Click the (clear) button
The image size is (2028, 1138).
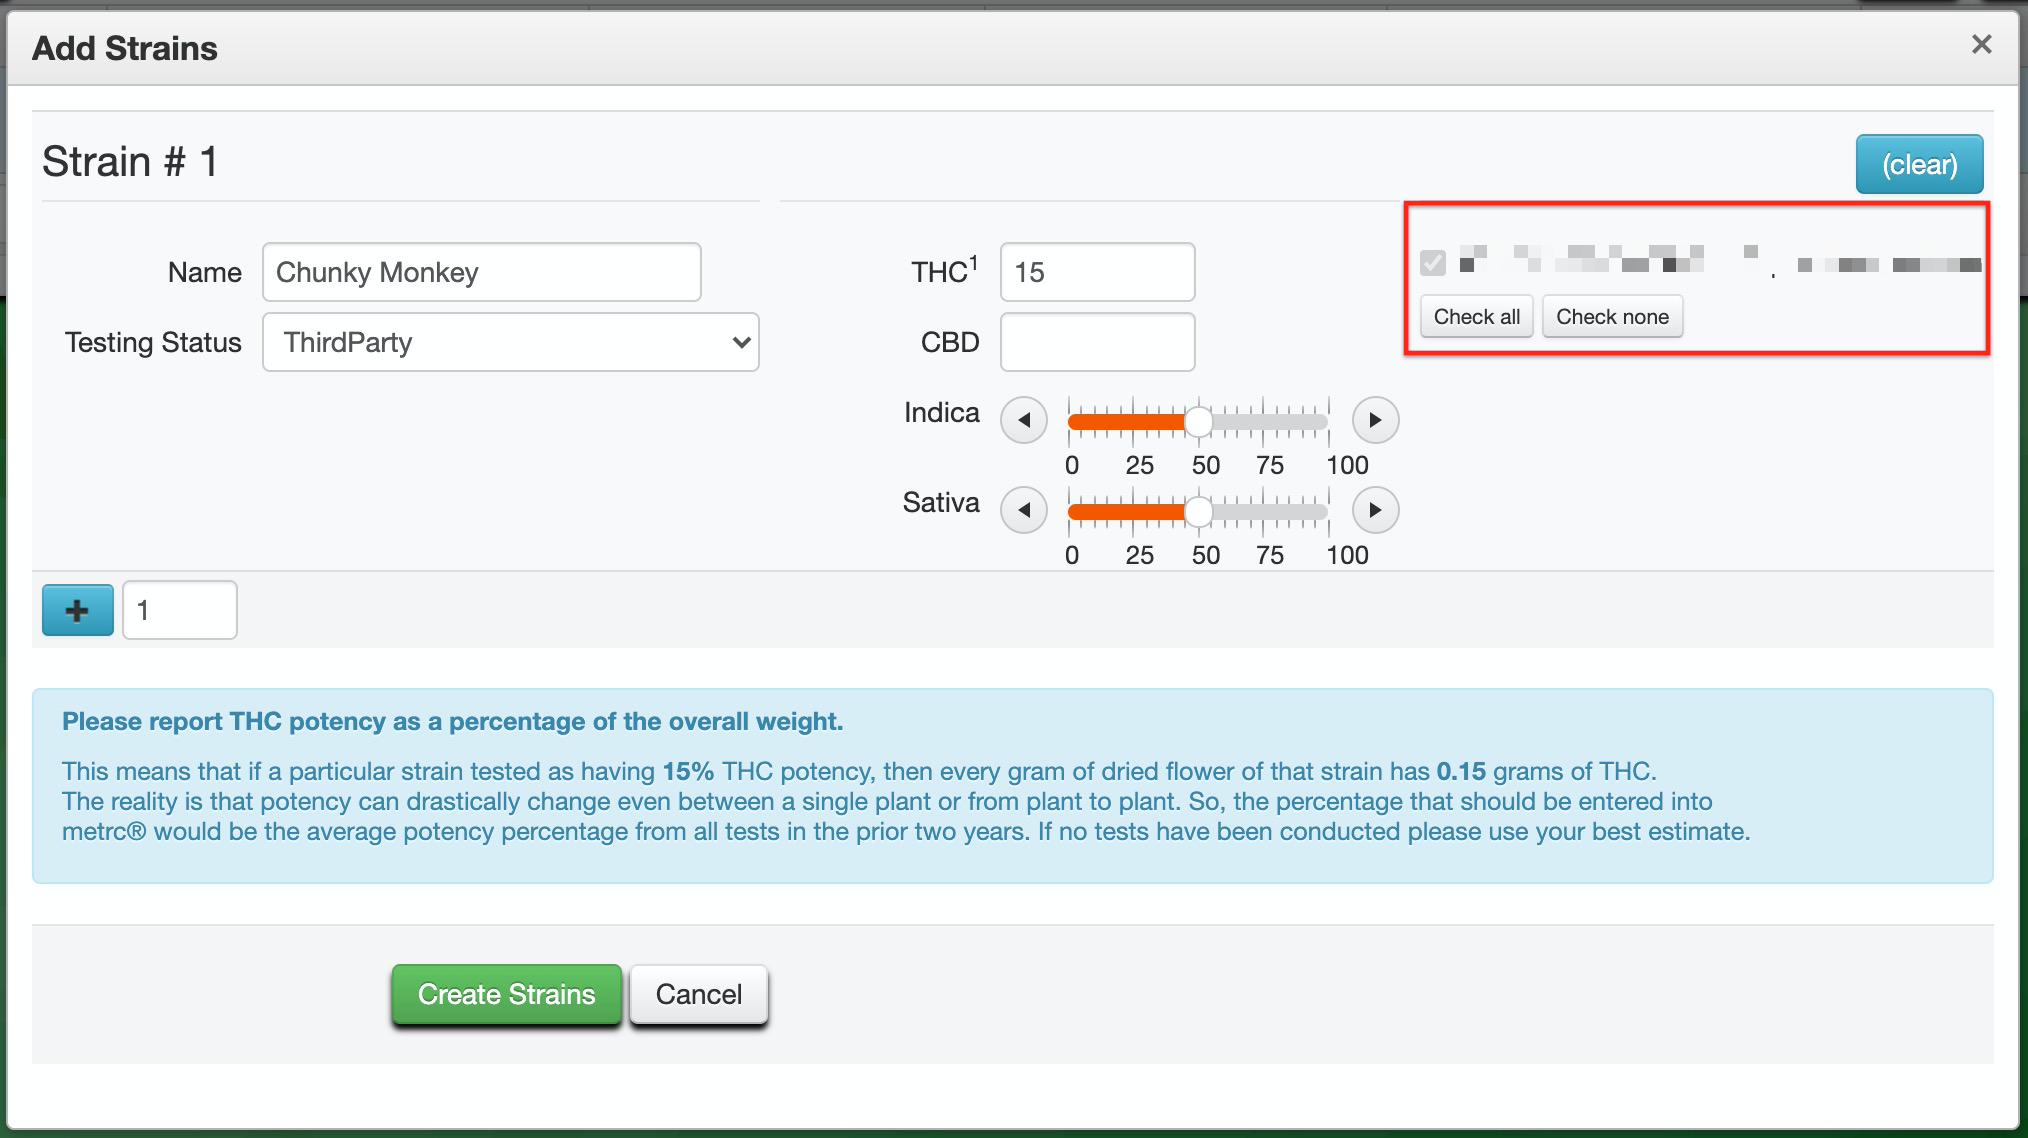(1919, 164)
